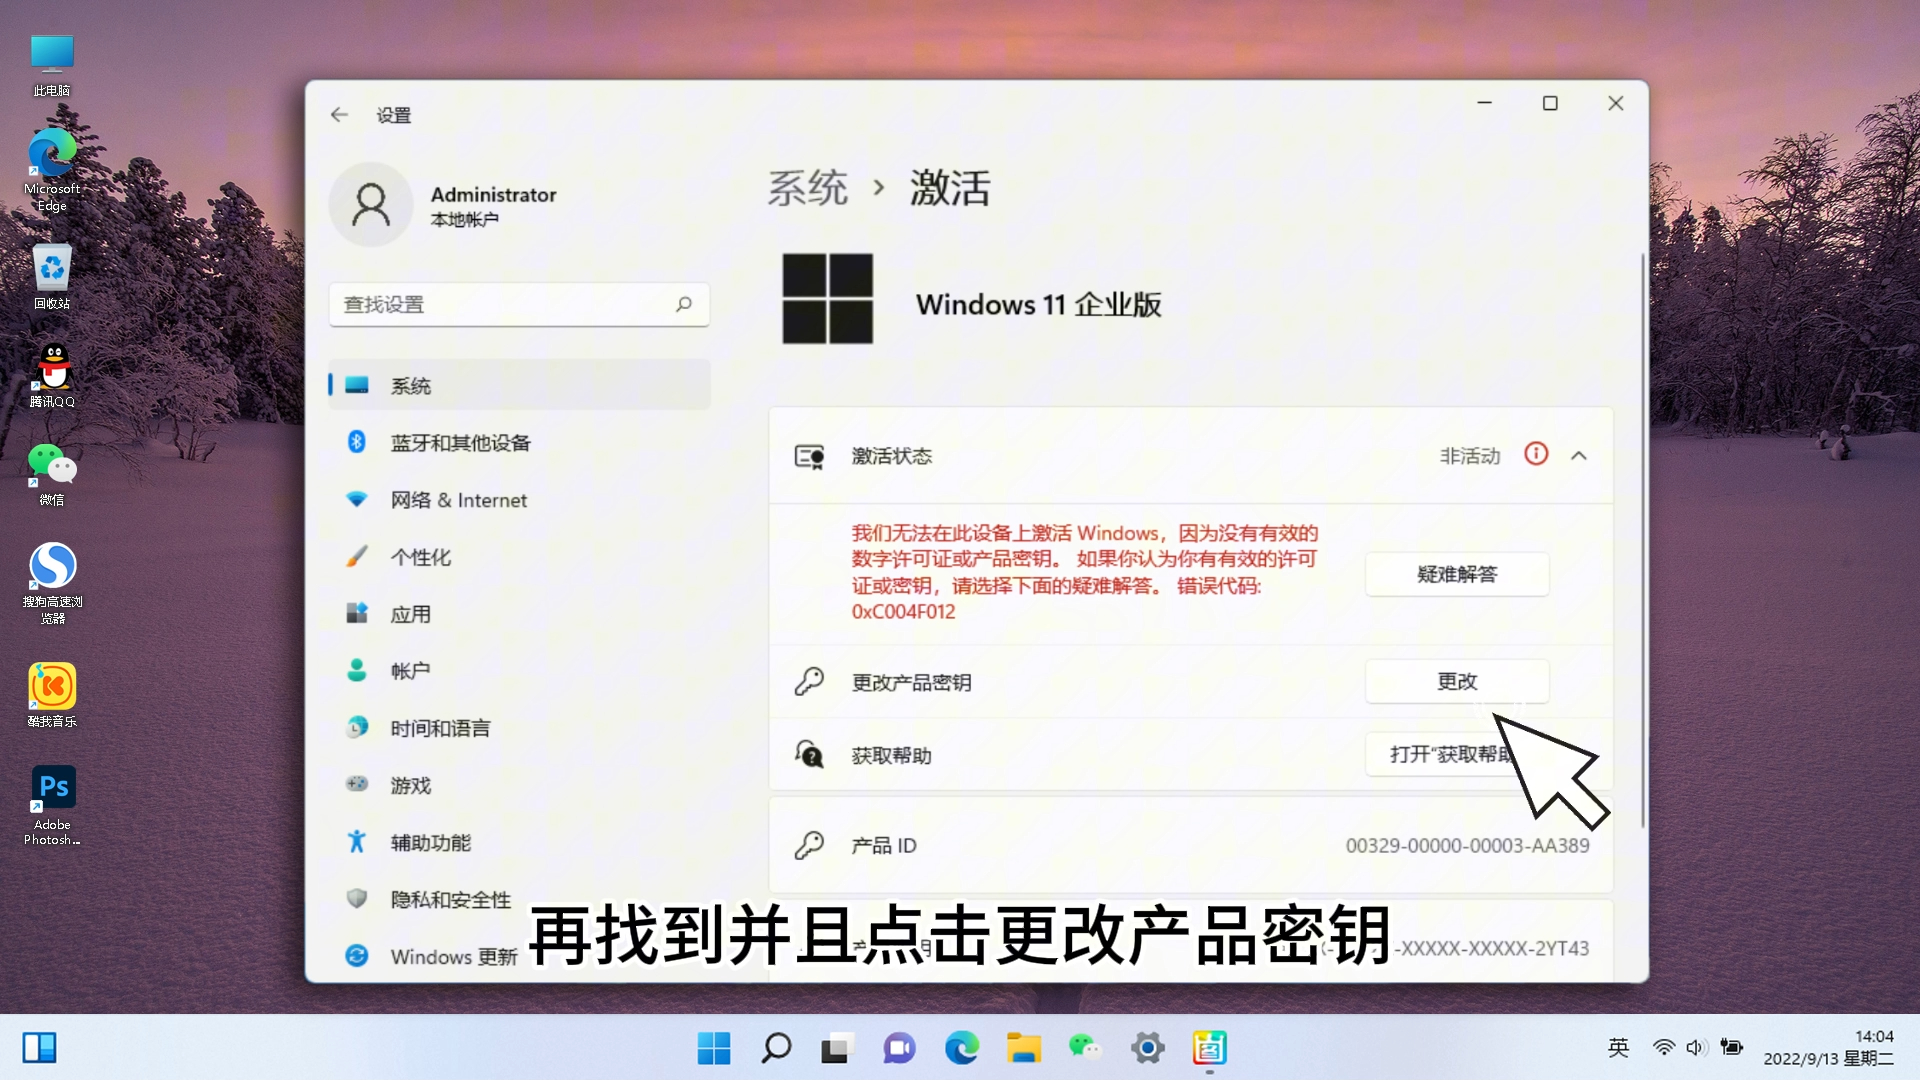
Task: Click the Windows 11 logo image
Action: (827, 299)
